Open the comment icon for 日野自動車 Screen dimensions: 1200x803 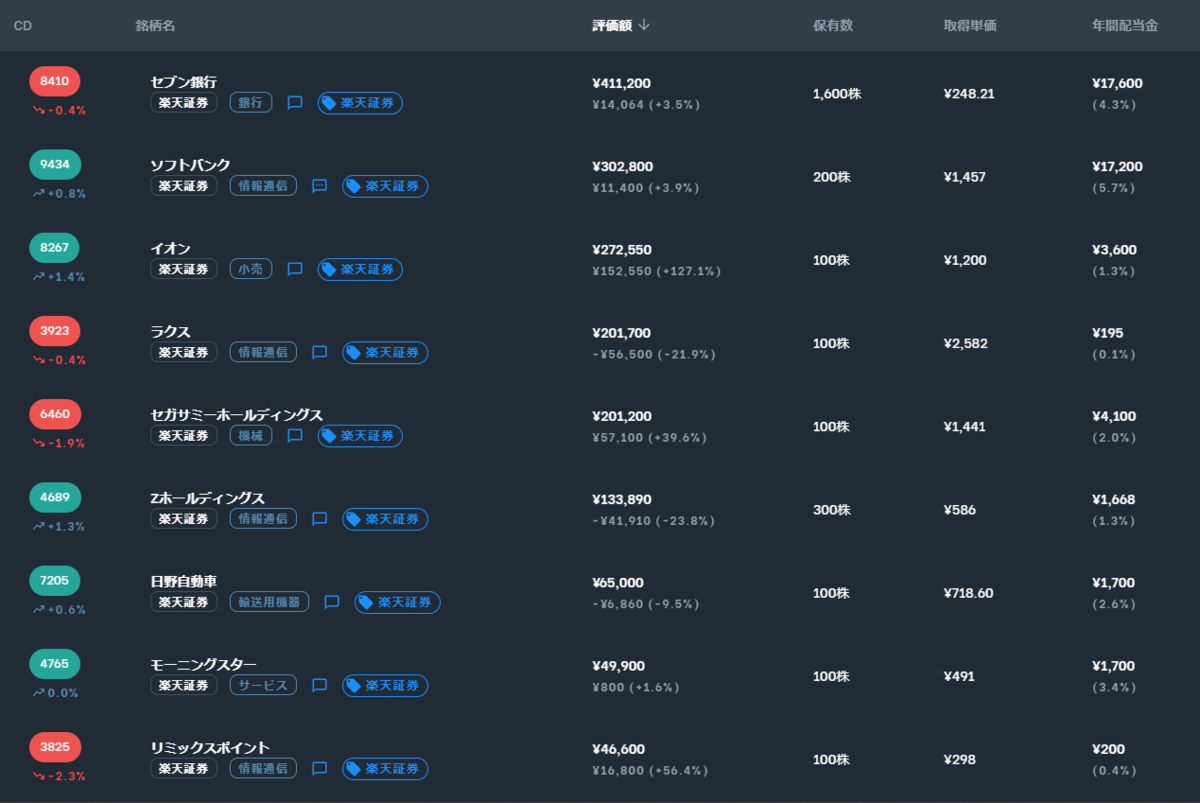[x=332, y=602]
